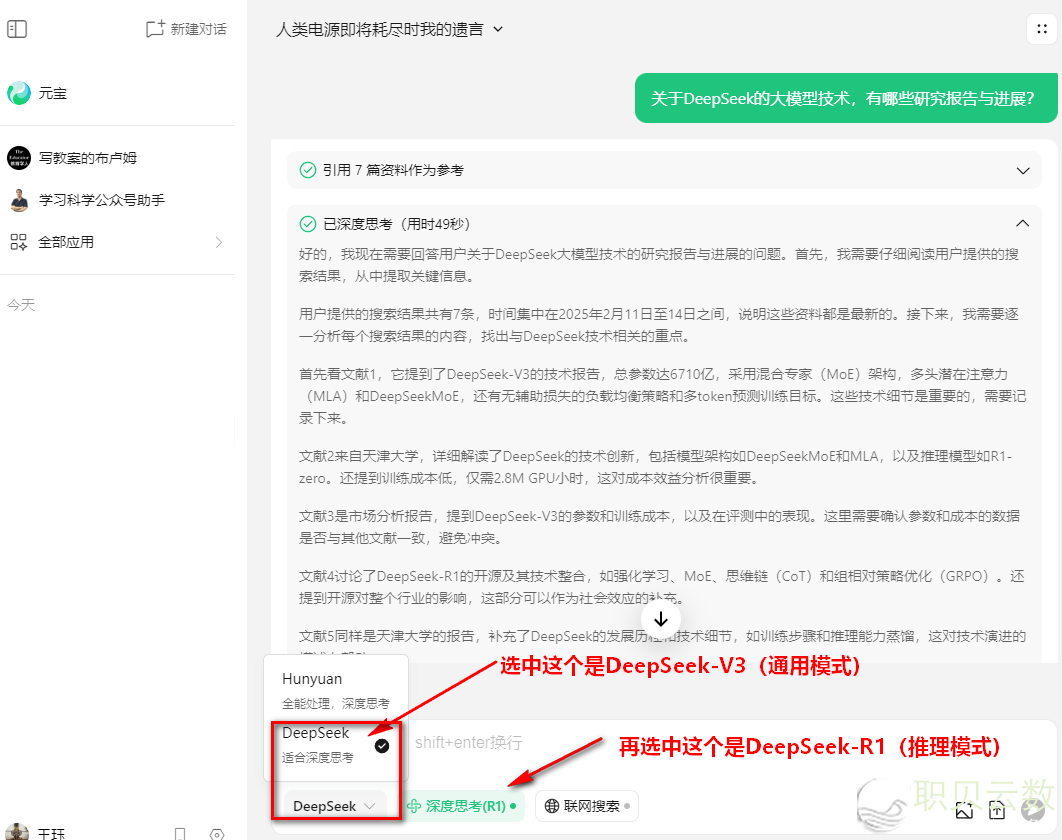Open the settings hexagon icon

click(217, 834)
